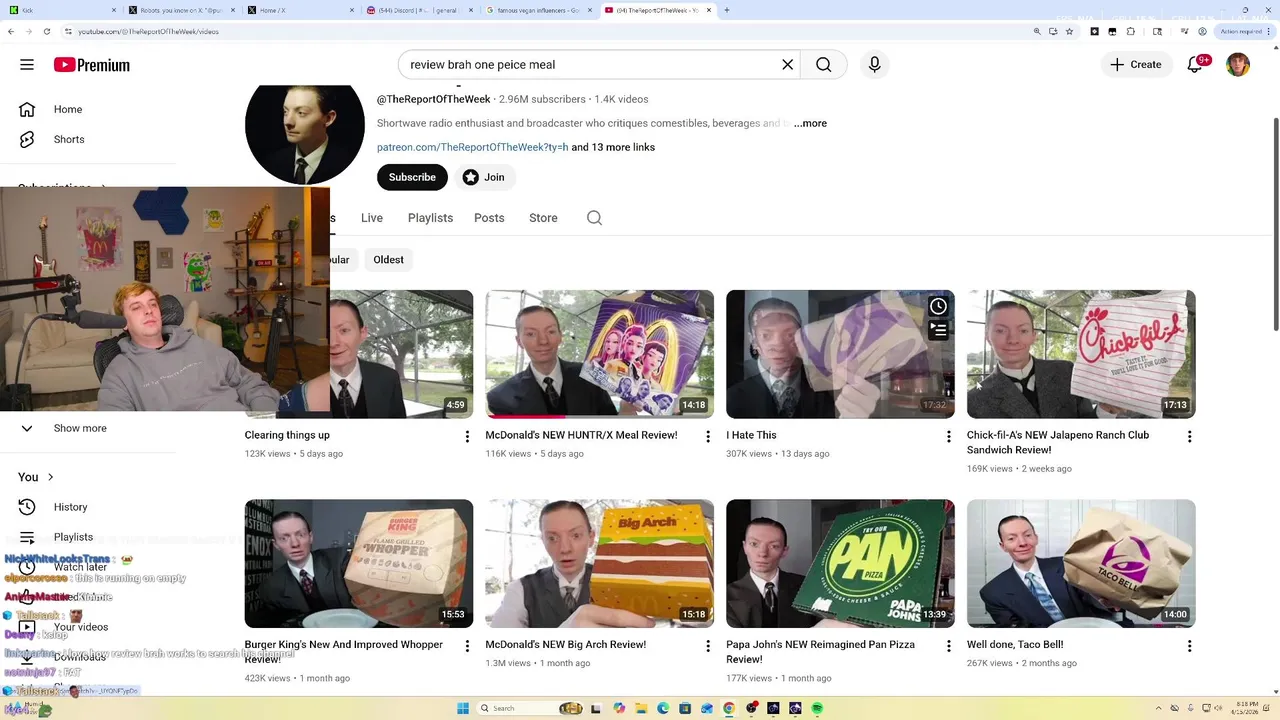
Task: Click the magnifier search submit button
Action: [x=823, y=65]
